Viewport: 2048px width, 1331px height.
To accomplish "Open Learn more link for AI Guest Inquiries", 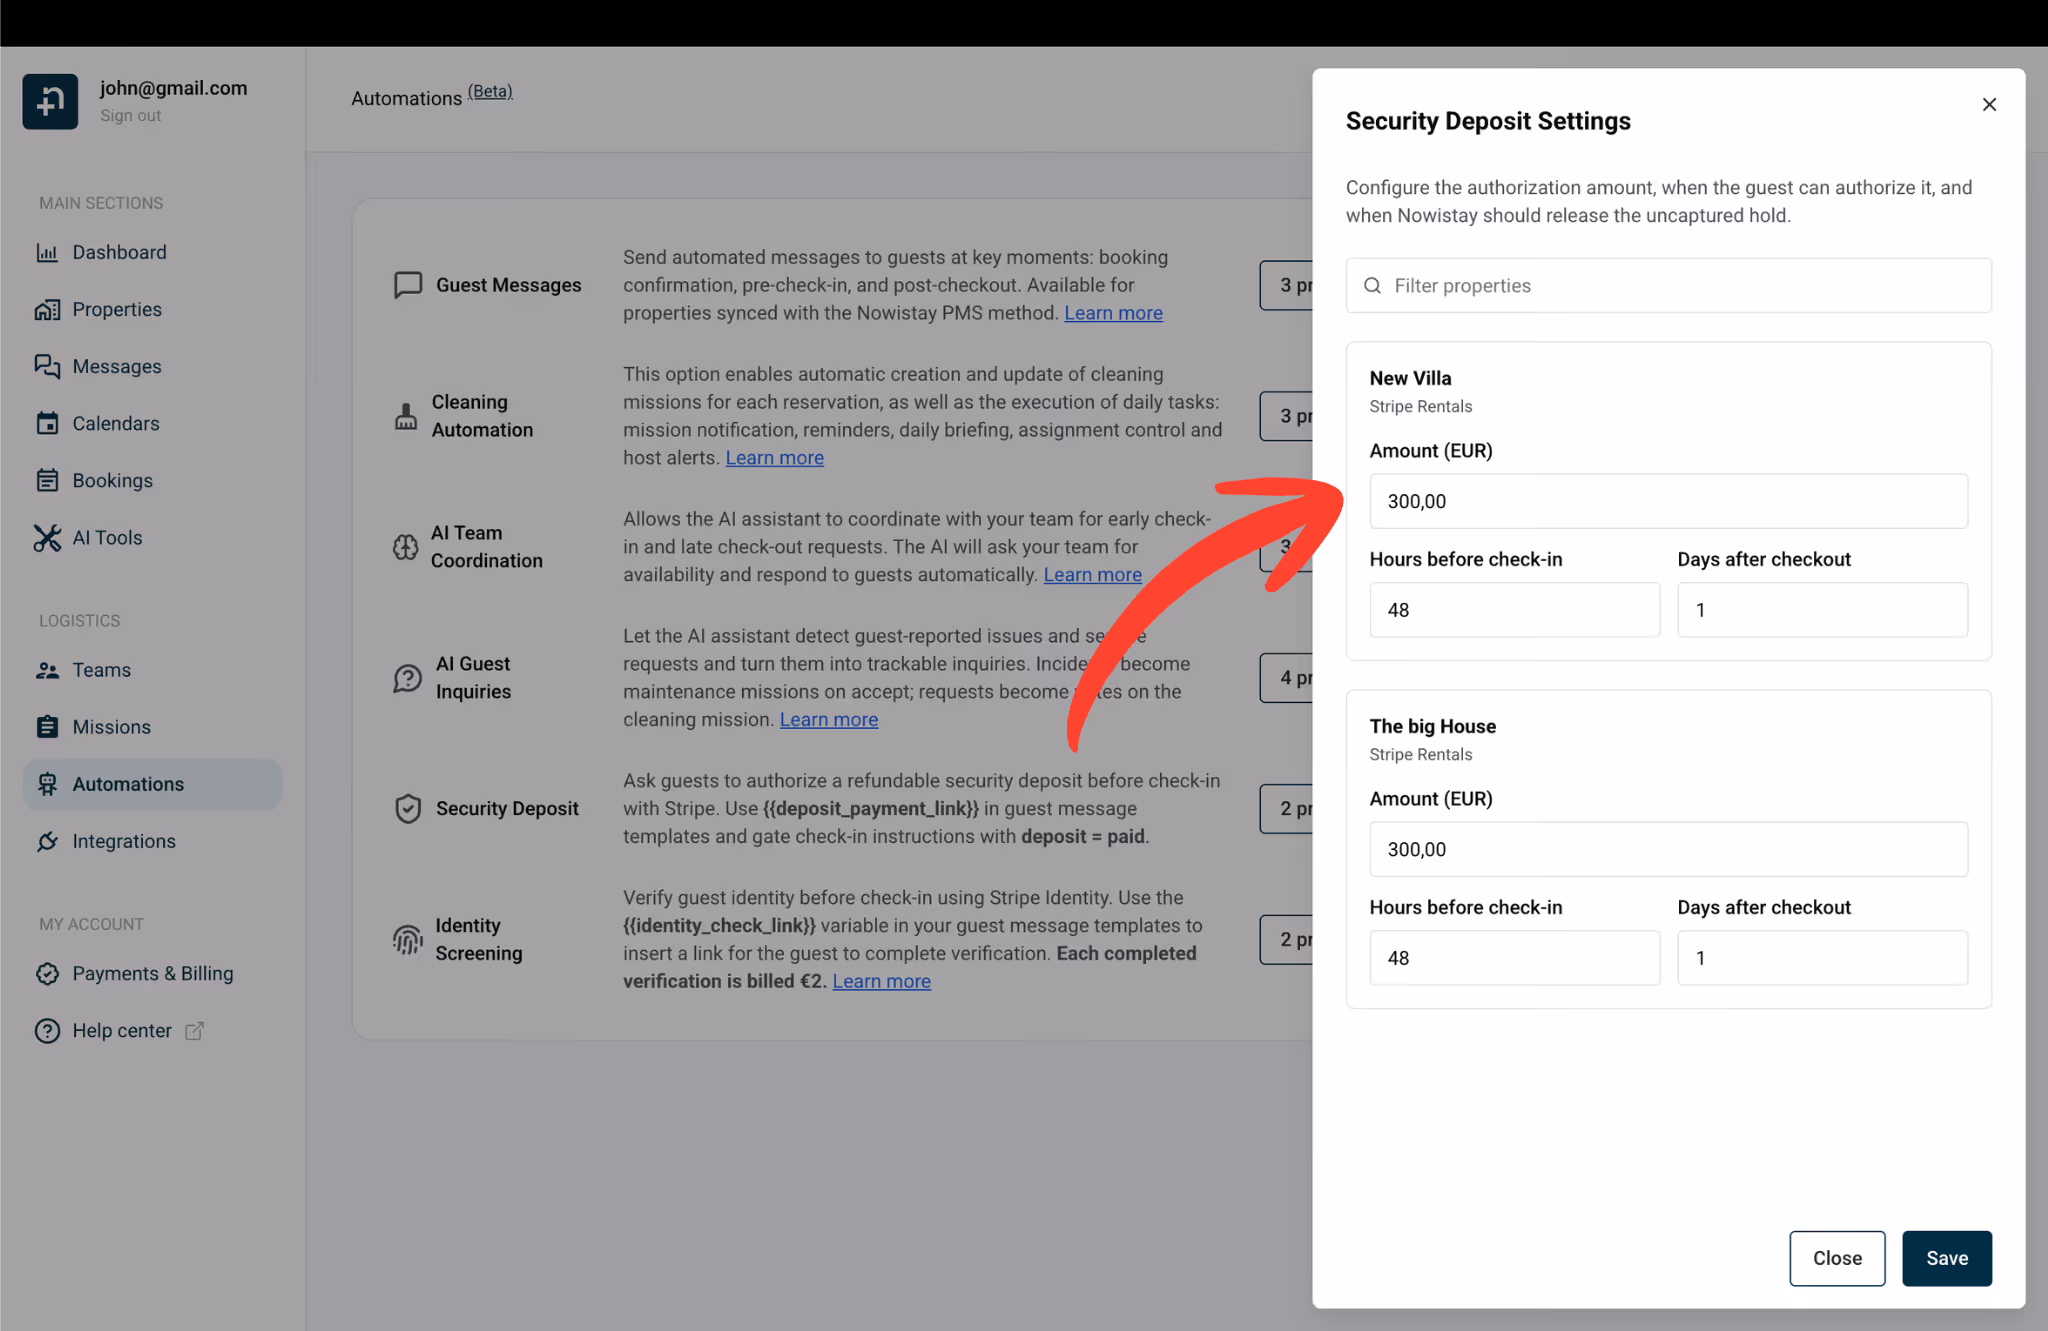I will coord(828,720).
